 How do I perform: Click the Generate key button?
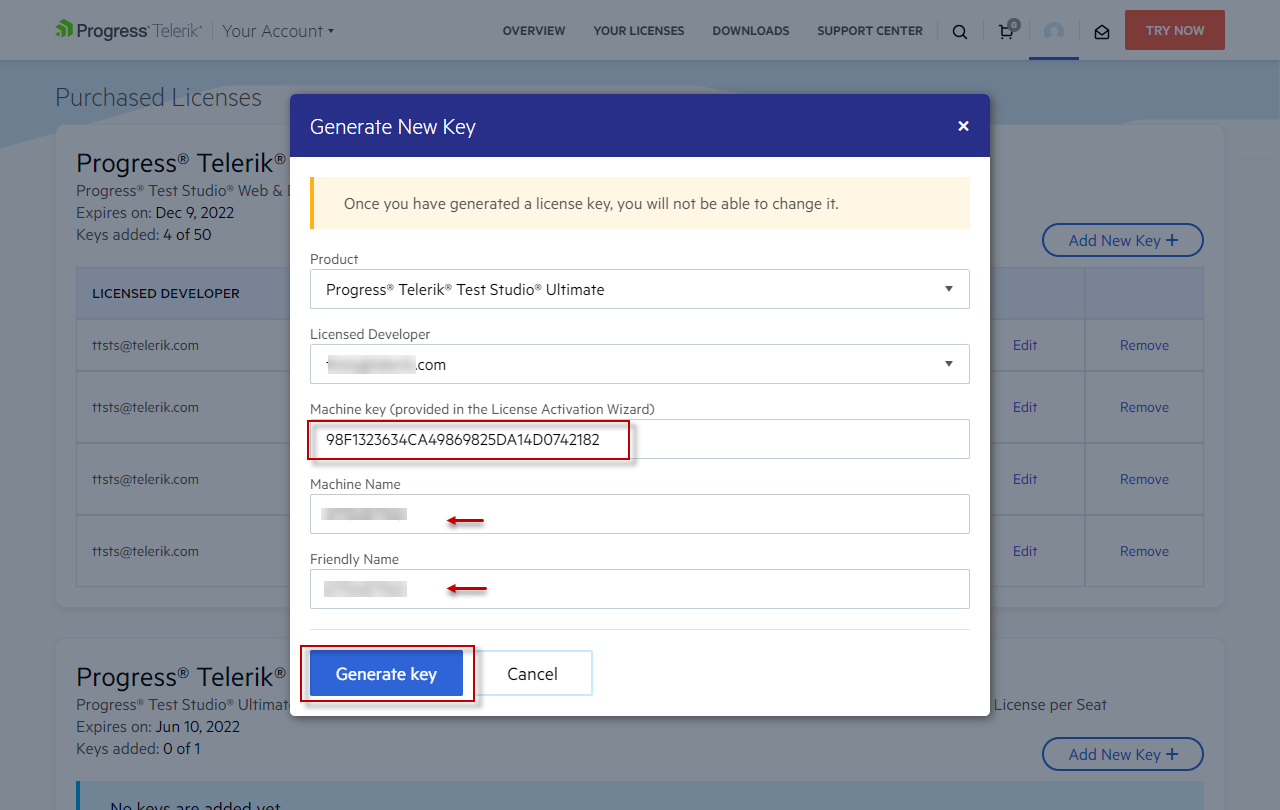[x=386, y=673]
